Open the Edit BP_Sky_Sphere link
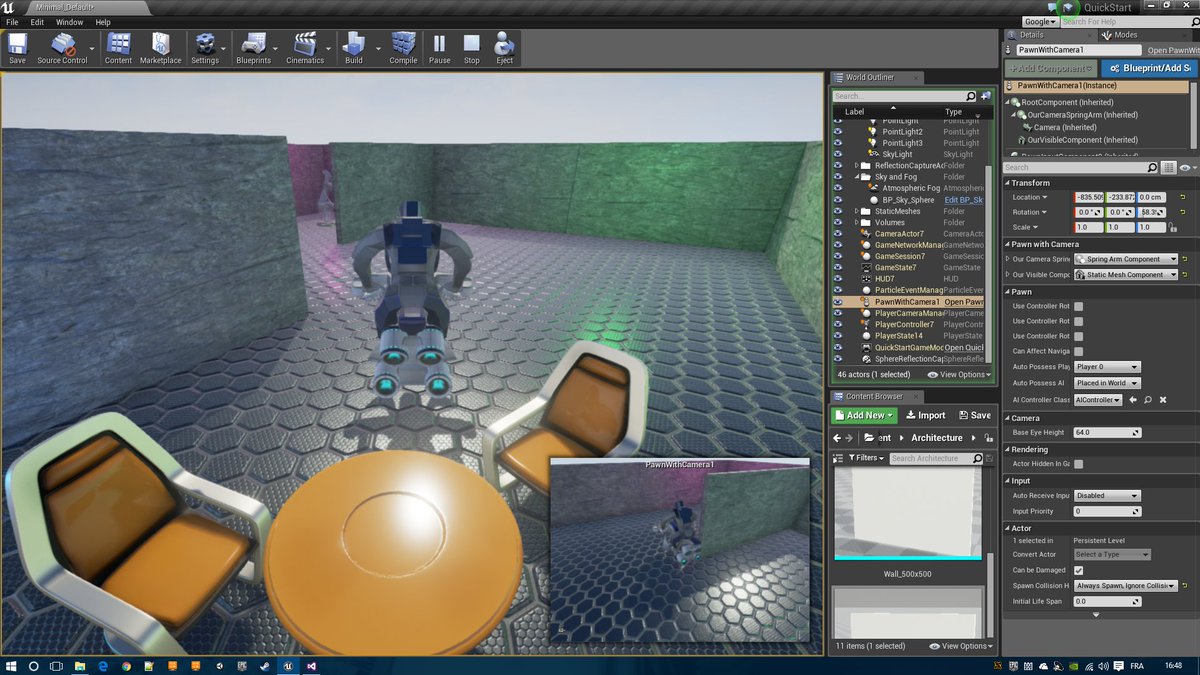The width and height of the screenshot is (1200, 675). coord(964,200)
